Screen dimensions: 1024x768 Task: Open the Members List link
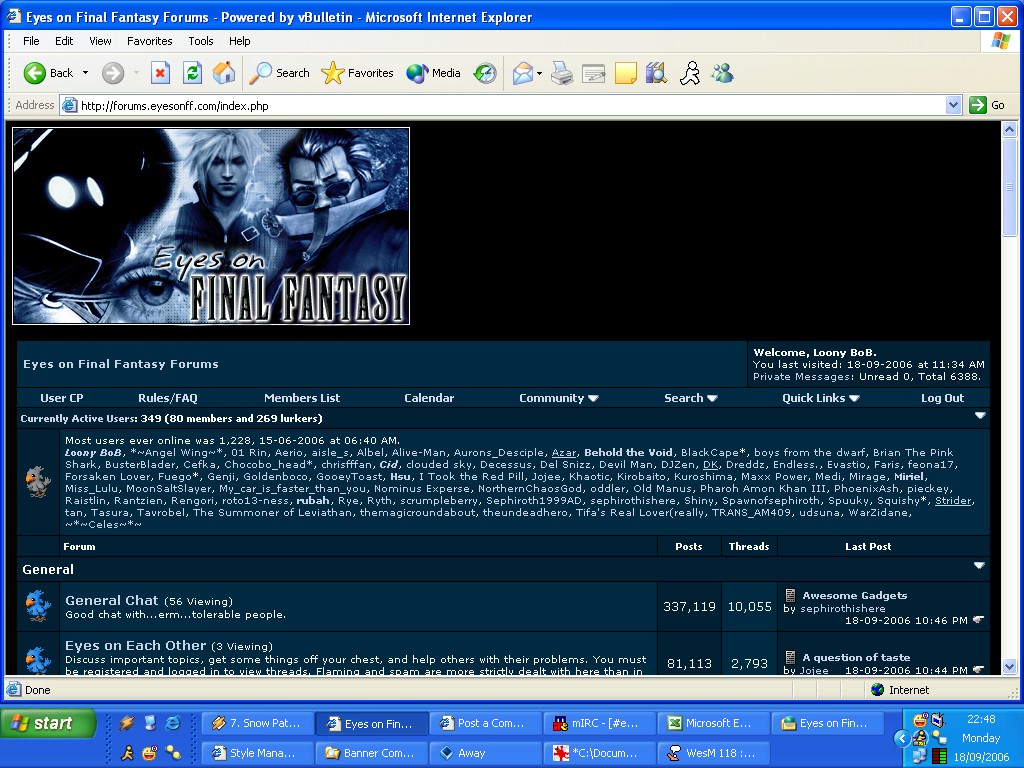pyautogui.click(x=302, y=398)
